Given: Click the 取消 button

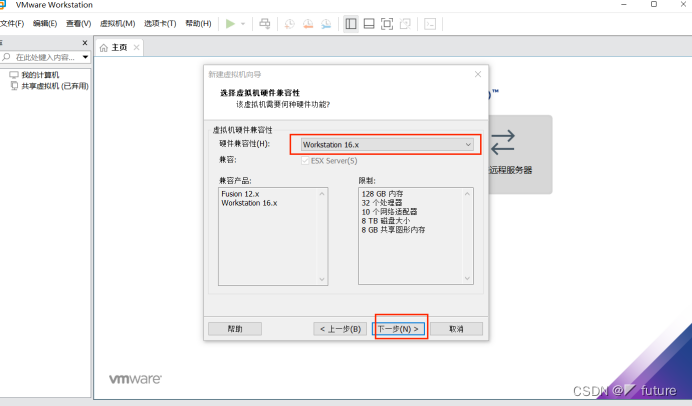Looking at the screenshot, I should point(456,329).
